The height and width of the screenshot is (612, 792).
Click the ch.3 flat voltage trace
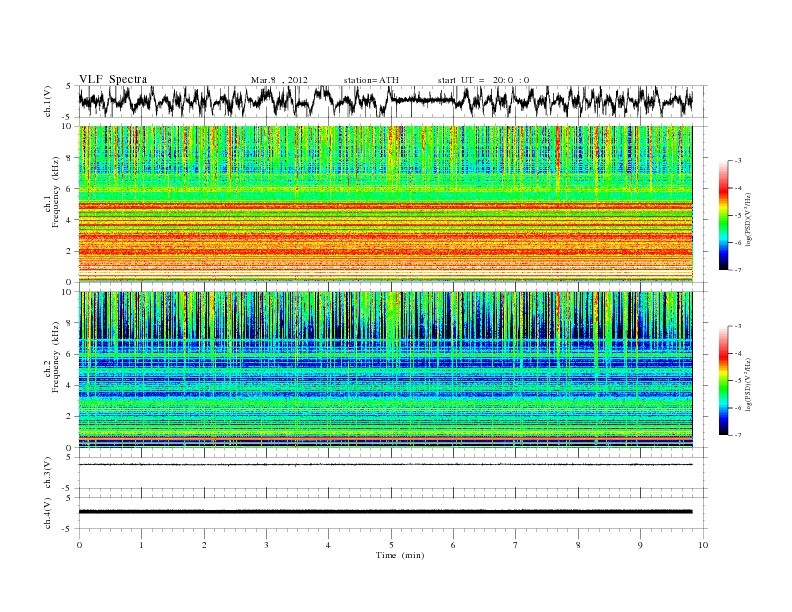pos(385,464)
